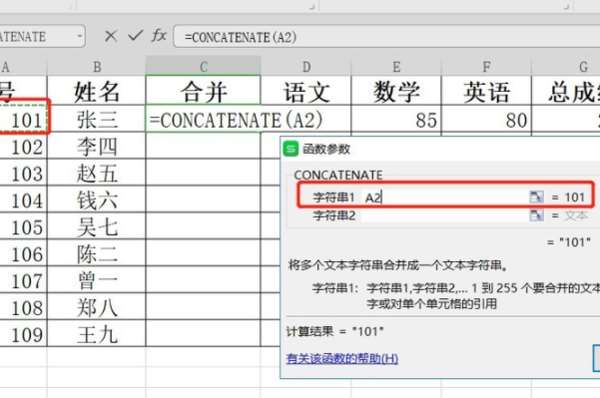Screen dimensions: 600x398
Task: Open 有关该函数的帮助(H) link
Action: tap(342, 359)
